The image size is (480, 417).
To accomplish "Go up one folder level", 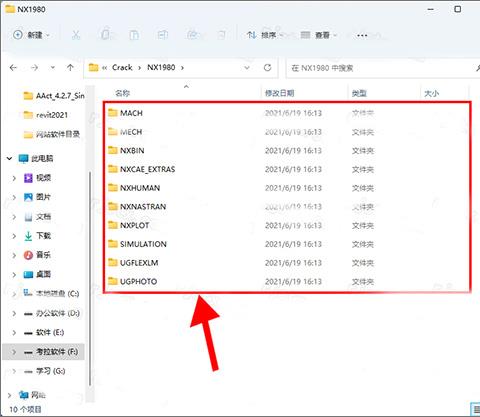I will [x=70, y=68].
